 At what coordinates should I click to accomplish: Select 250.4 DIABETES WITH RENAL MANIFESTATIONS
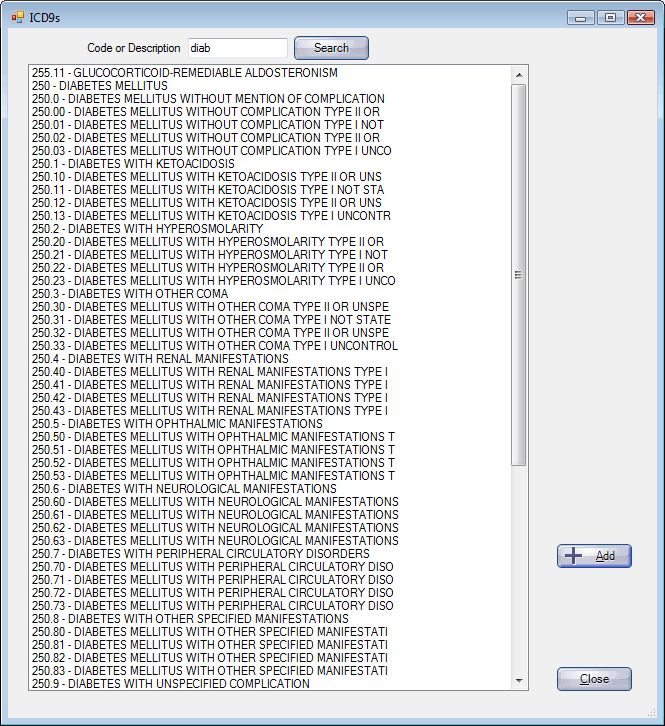coord(160,359)
